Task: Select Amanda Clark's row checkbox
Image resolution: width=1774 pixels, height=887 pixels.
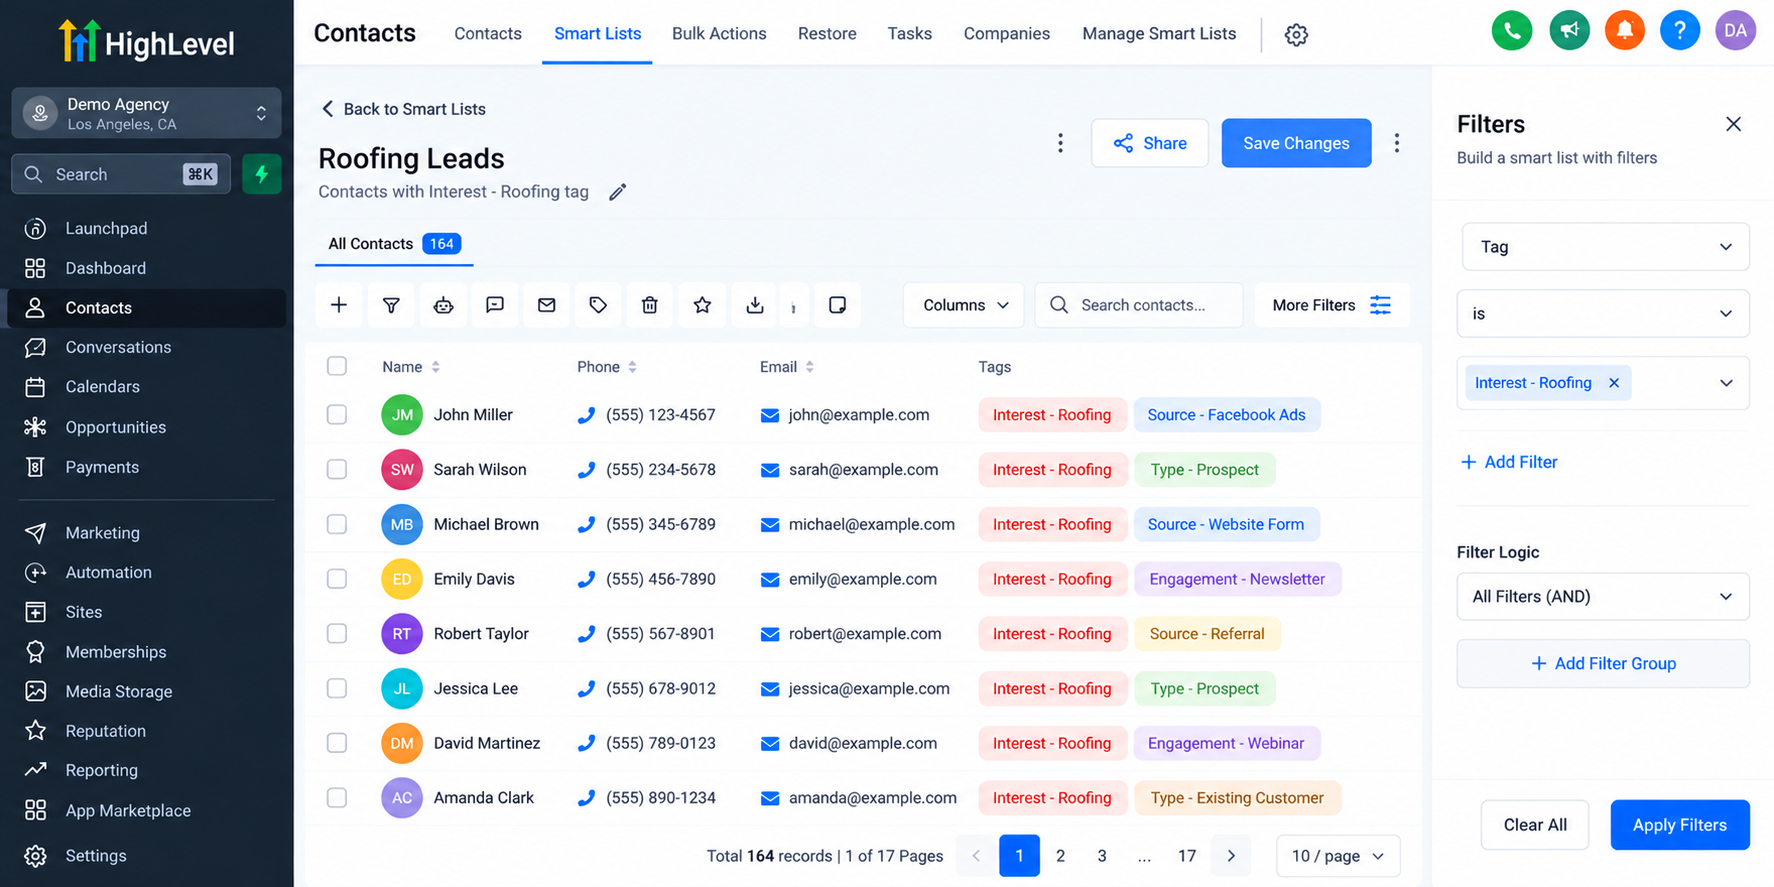Action: click(337, 798)
